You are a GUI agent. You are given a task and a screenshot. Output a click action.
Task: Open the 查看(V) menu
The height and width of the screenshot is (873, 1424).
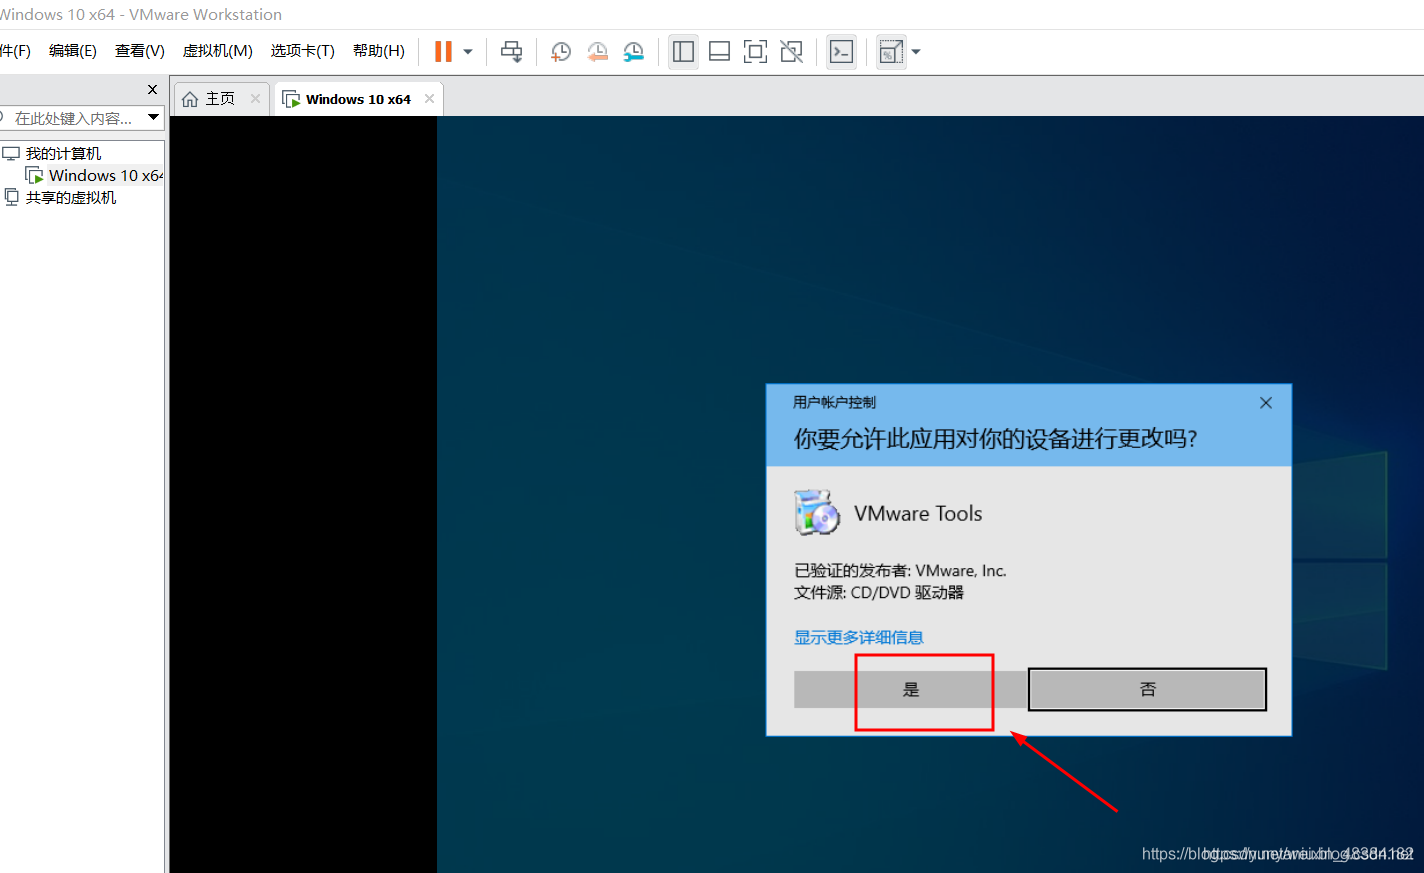point(140,51)
